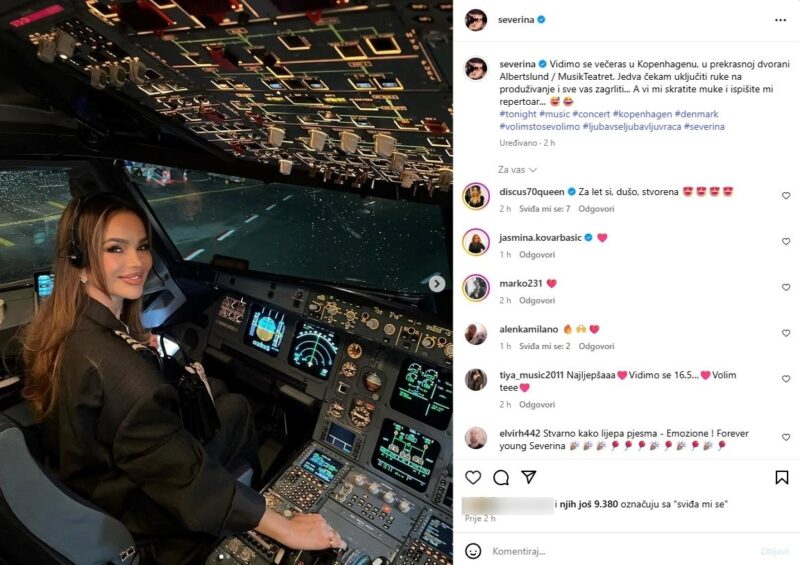The height and width of the screenshot is (565, 800).
Task: Open the emoji picker in comment box
Action: (x=473, y=551)
